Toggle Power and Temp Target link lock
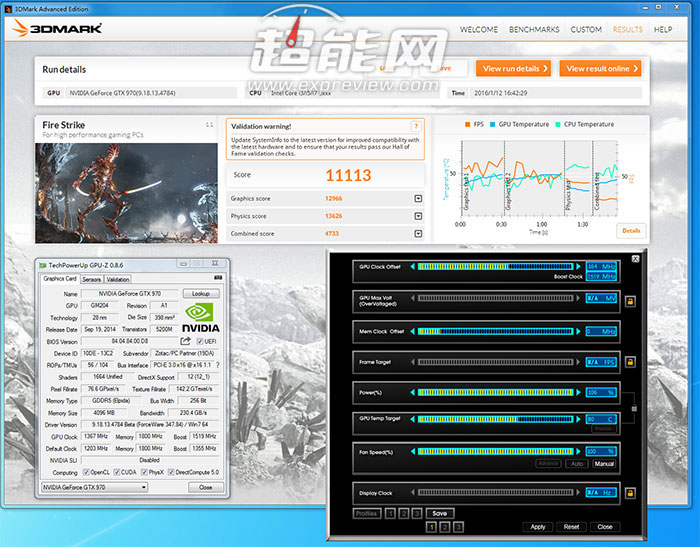 click(634, 408)
